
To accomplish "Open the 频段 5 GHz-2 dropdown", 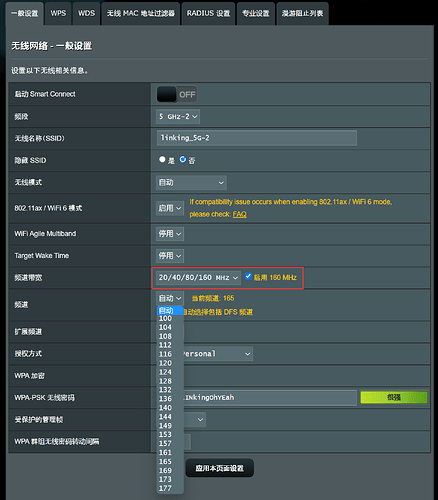I will click(178, 117).
